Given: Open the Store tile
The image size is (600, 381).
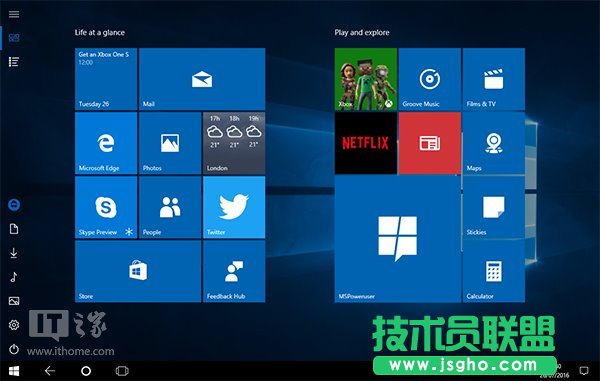Looking at the screenshot, I should (x=138, y=271).
